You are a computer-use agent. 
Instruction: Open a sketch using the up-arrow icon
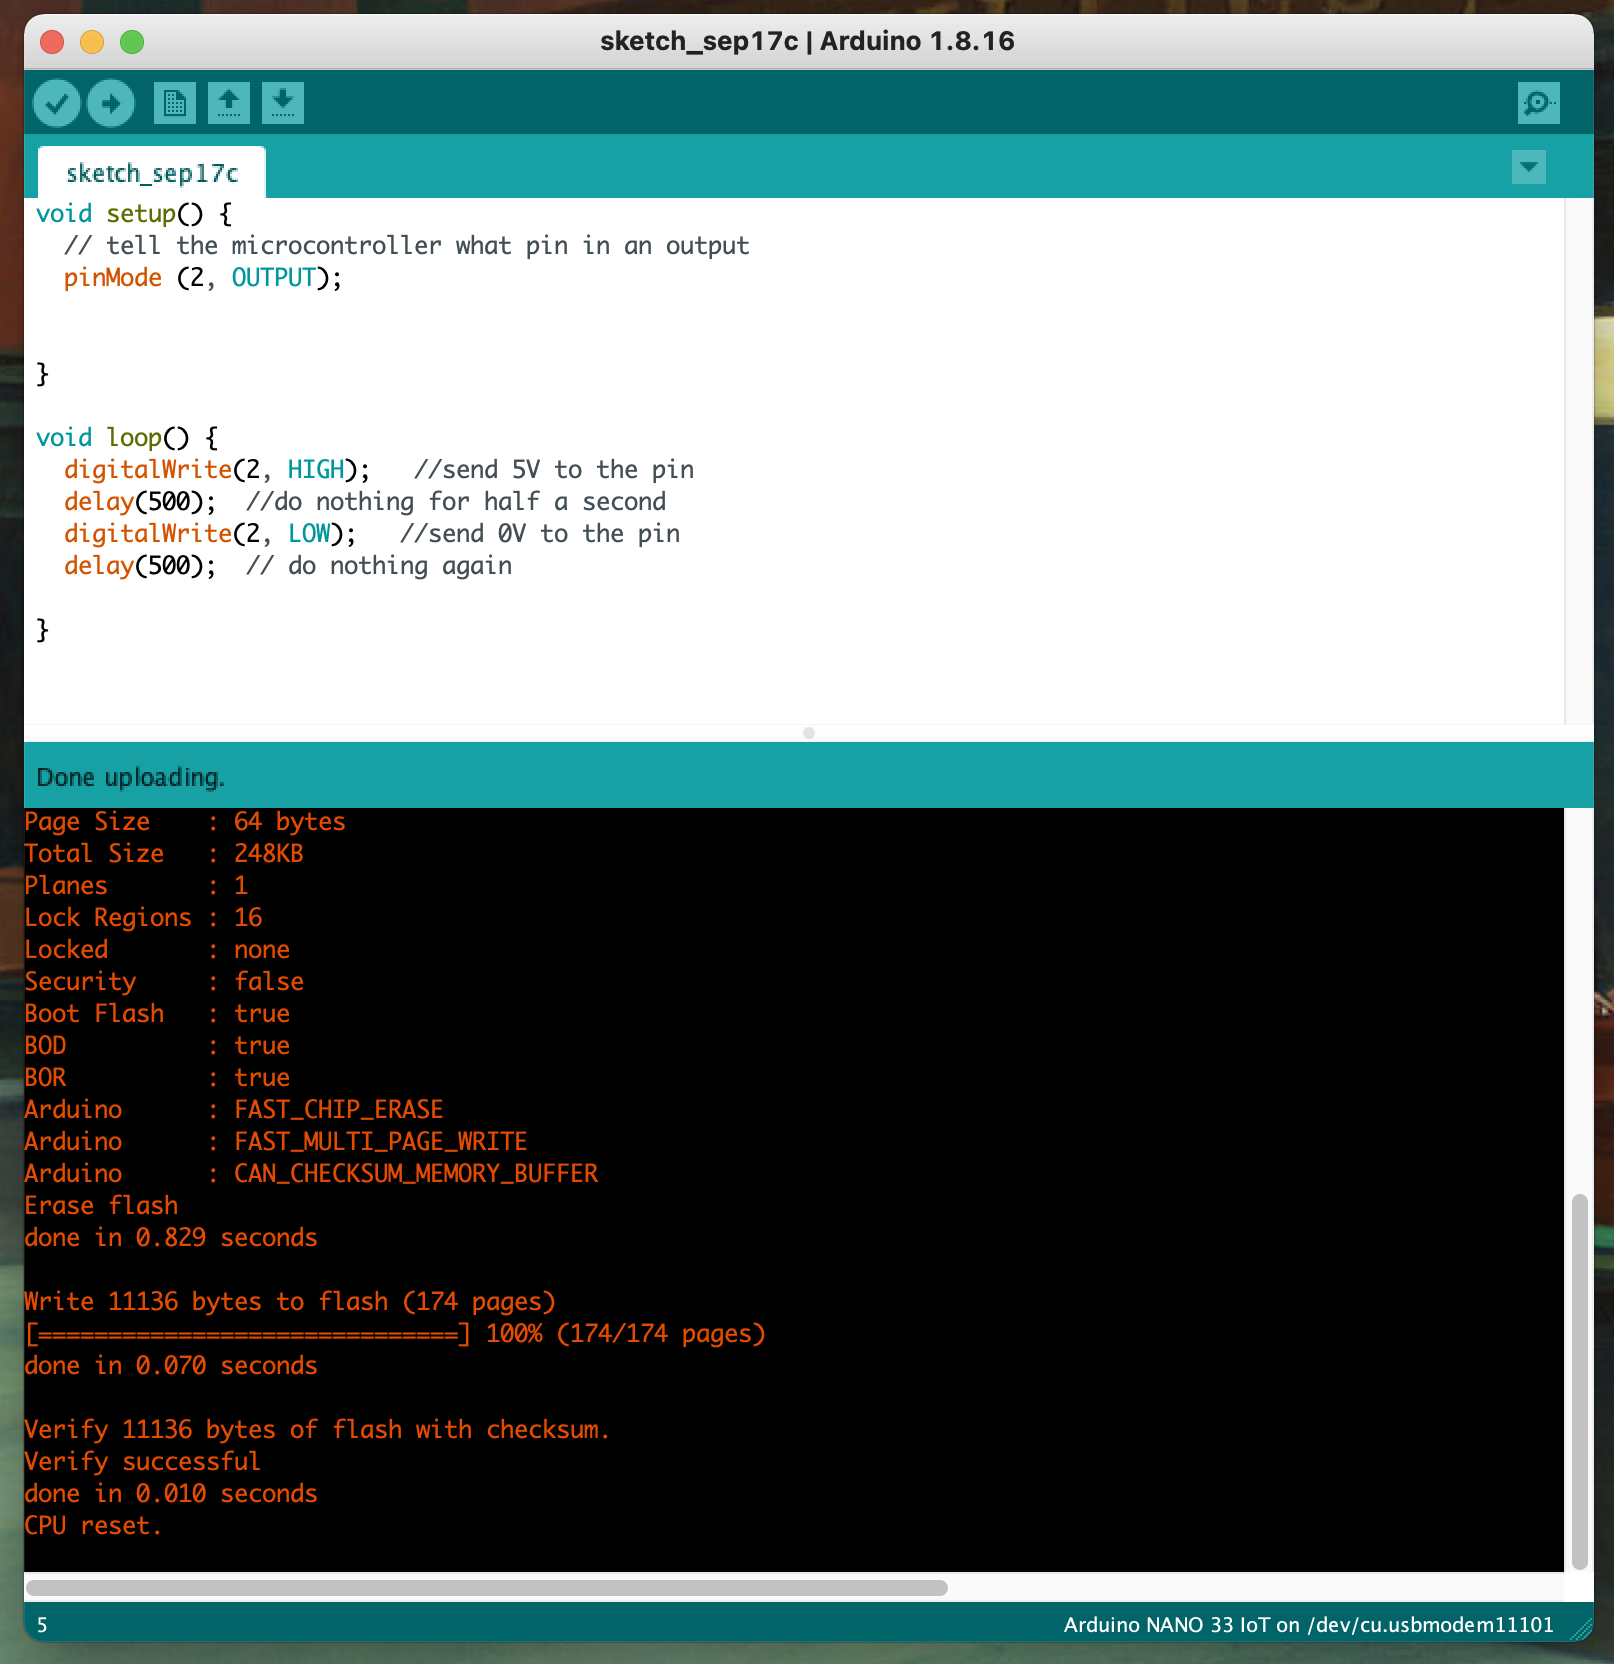[x=229, y=103]
